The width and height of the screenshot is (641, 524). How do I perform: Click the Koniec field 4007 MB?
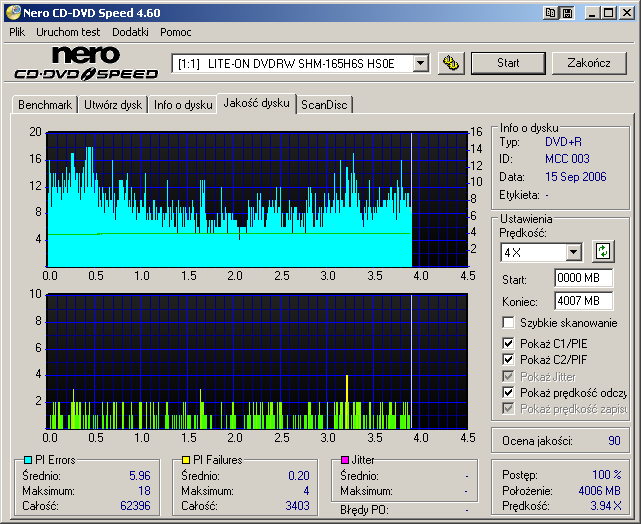(x=583, y=301)
